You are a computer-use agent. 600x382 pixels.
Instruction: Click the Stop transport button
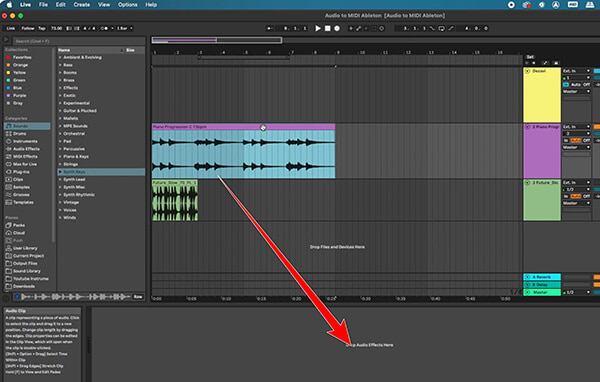point(328,28)
